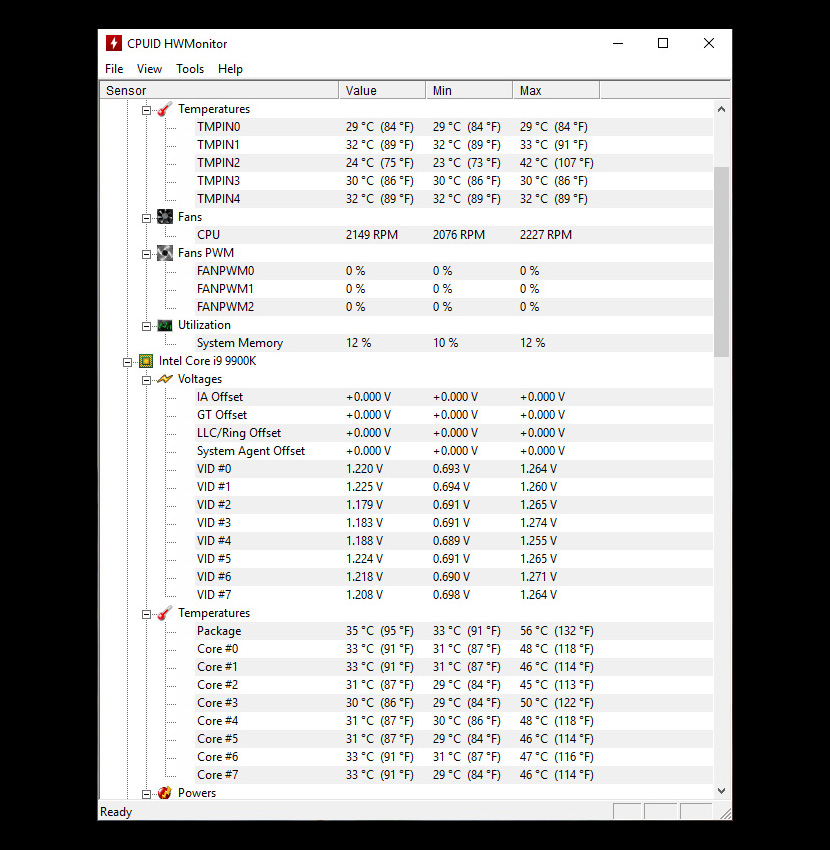Click the scrollbar down arrow
Screen dimensions: 830x850
[x=721, y=791]
